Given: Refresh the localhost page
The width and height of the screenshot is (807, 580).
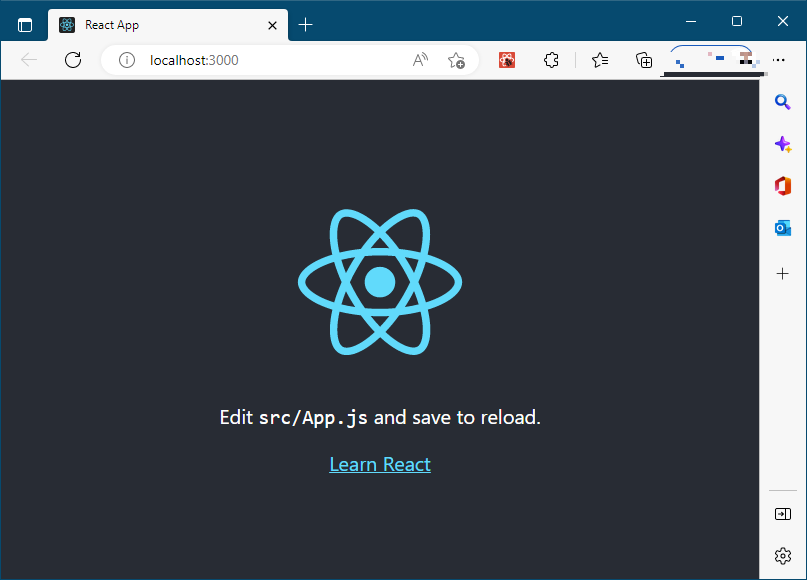Looking at the screenshot, I should pos(73,60).
